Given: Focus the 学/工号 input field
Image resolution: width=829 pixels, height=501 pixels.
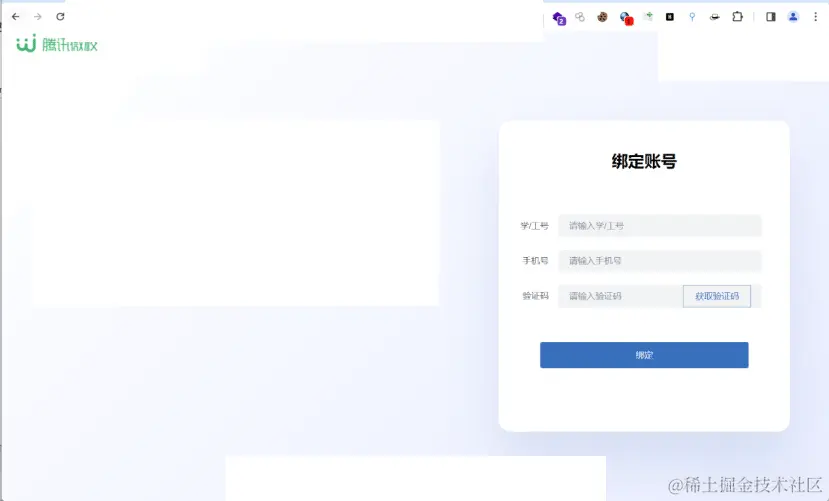Looking at the screenshot, I should (x=660, y=226).
